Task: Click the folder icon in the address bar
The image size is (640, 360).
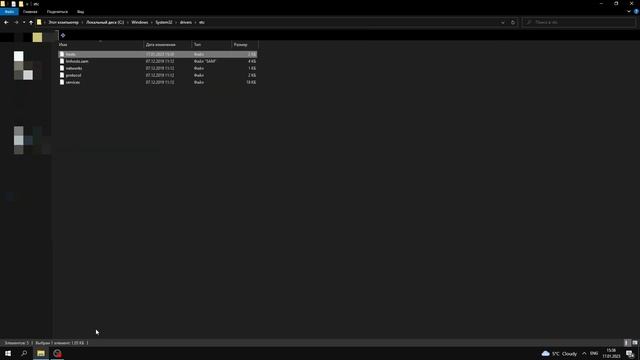Action: point(39,22)
